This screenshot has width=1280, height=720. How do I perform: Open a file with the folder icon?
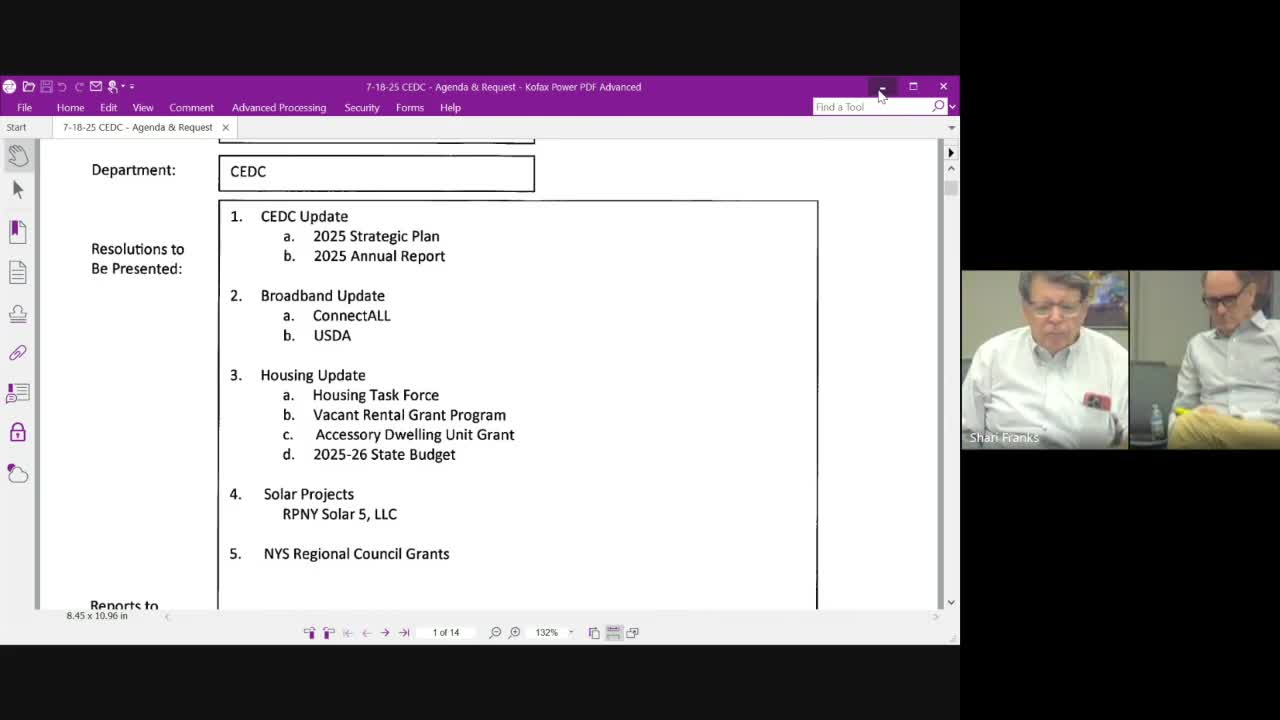coord(28,87)
